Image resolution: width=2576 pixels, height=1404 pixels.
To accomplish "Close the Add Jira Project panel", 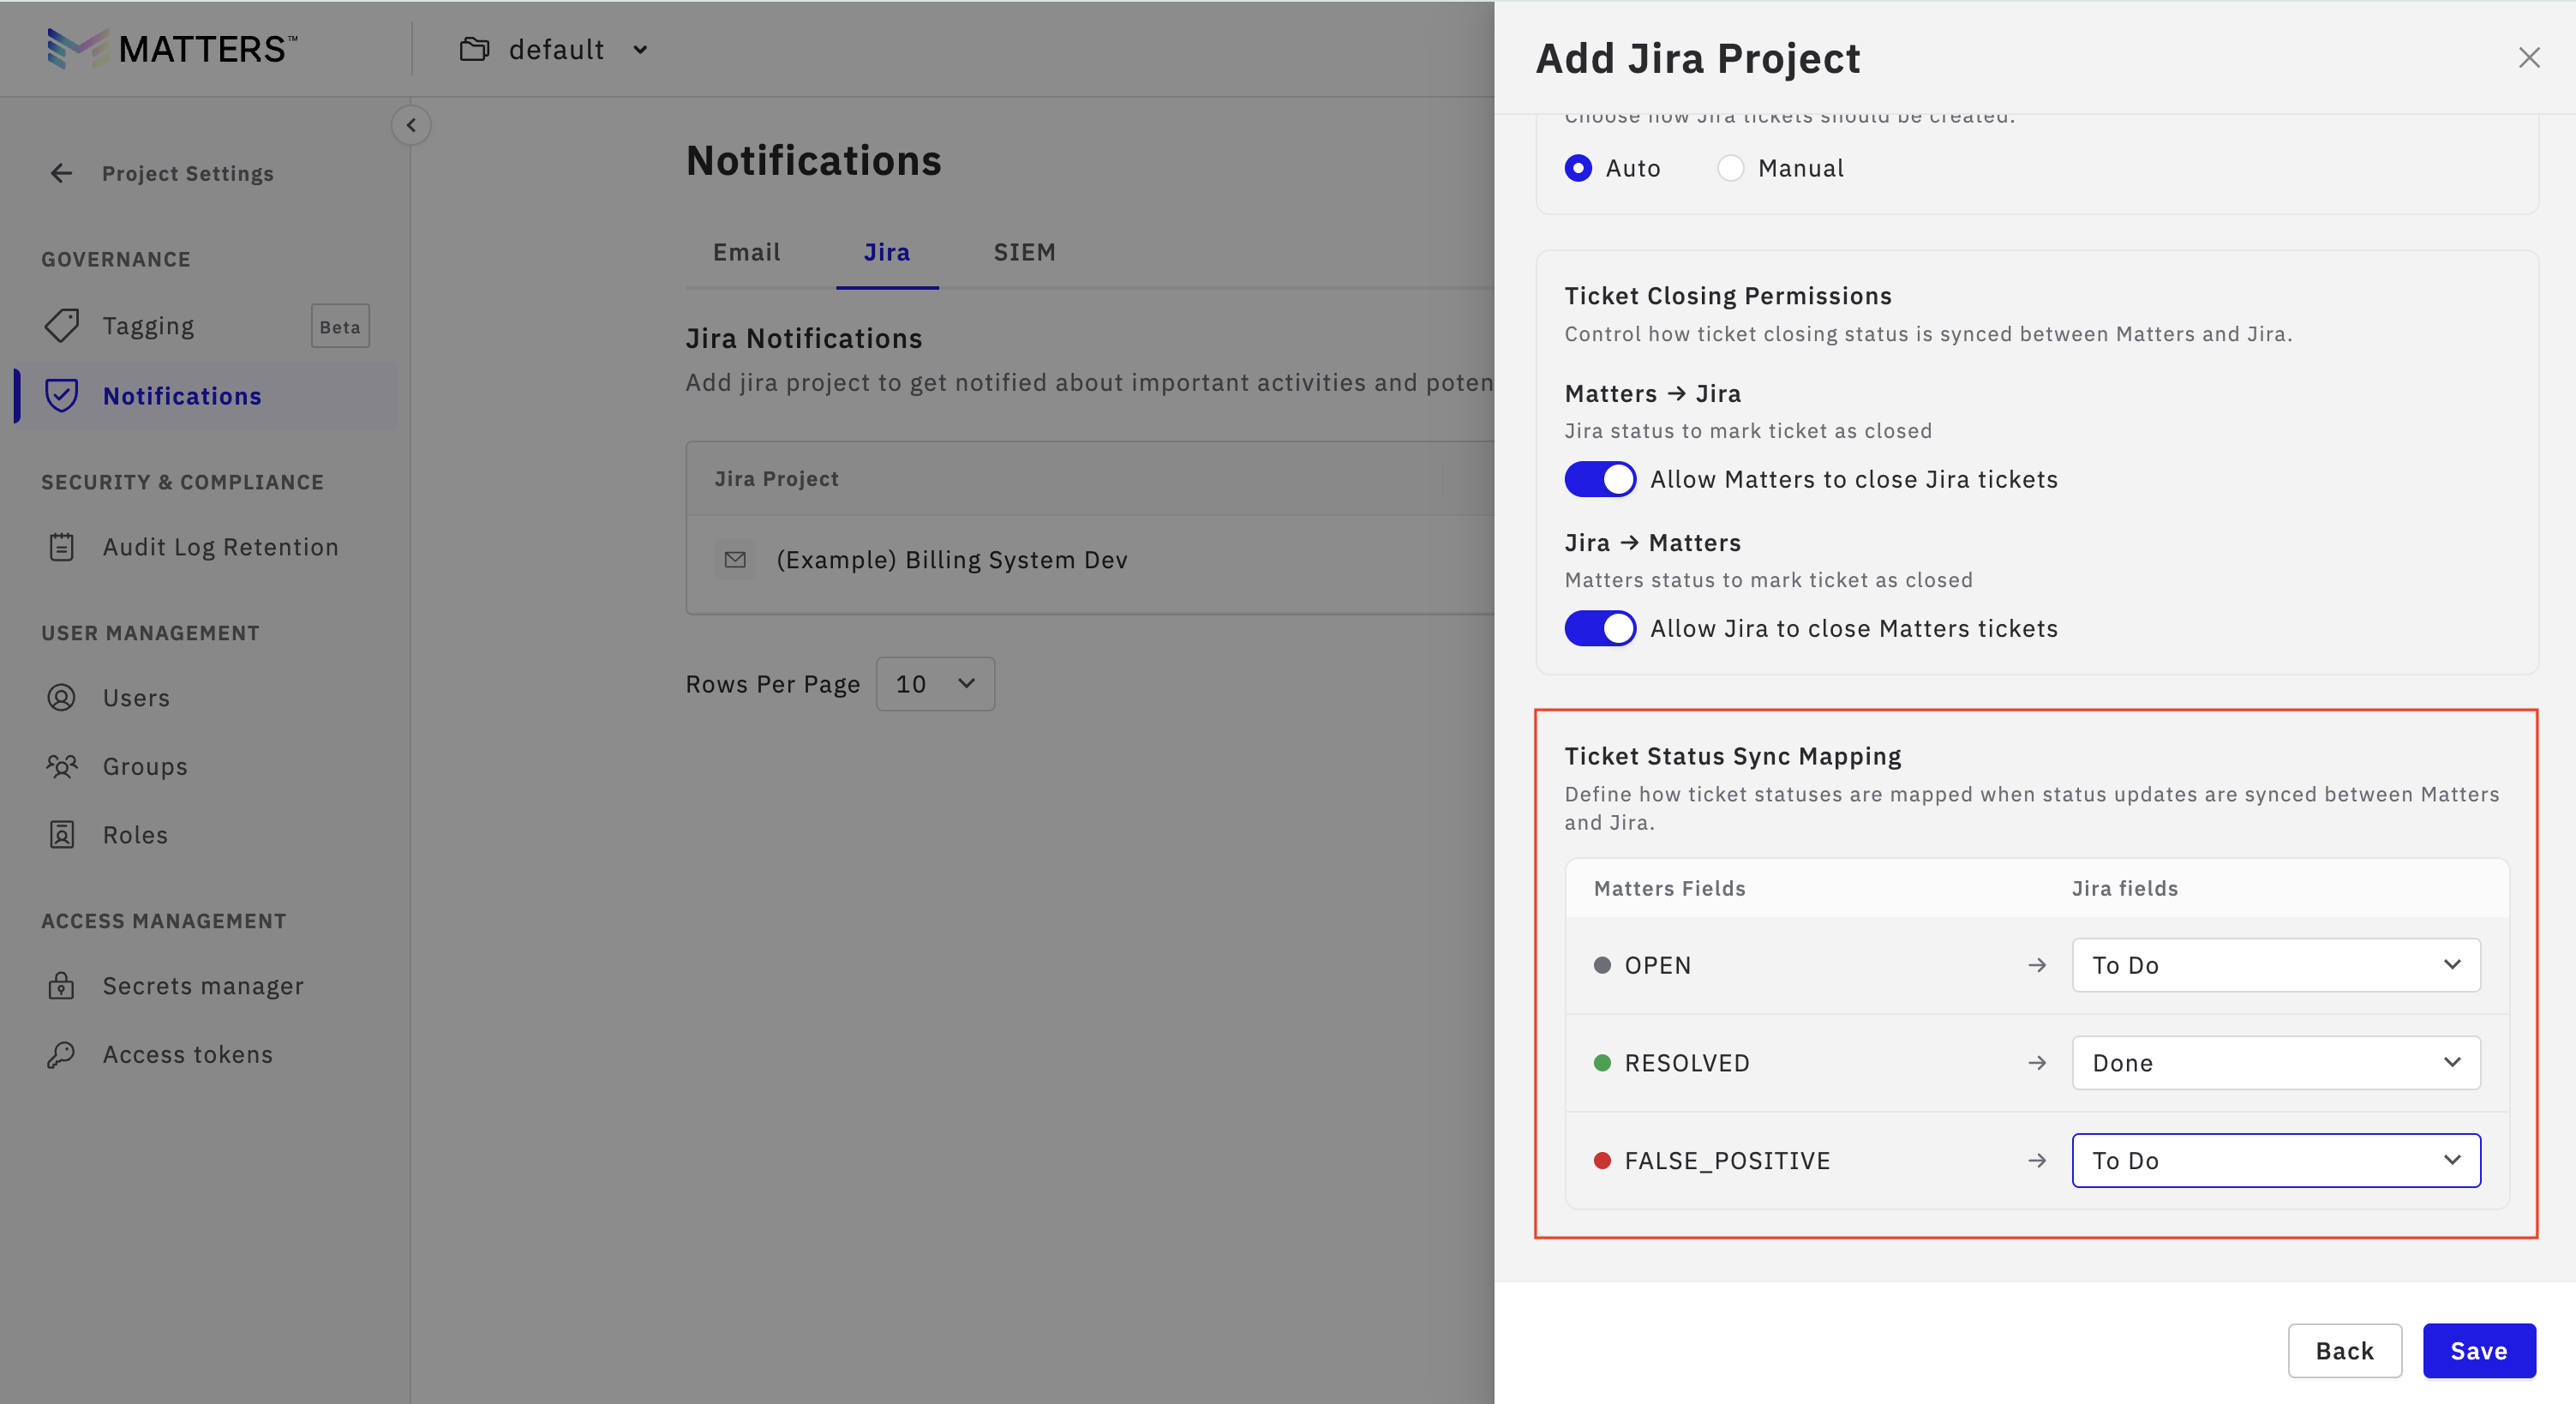I will tap(2529, 58).
